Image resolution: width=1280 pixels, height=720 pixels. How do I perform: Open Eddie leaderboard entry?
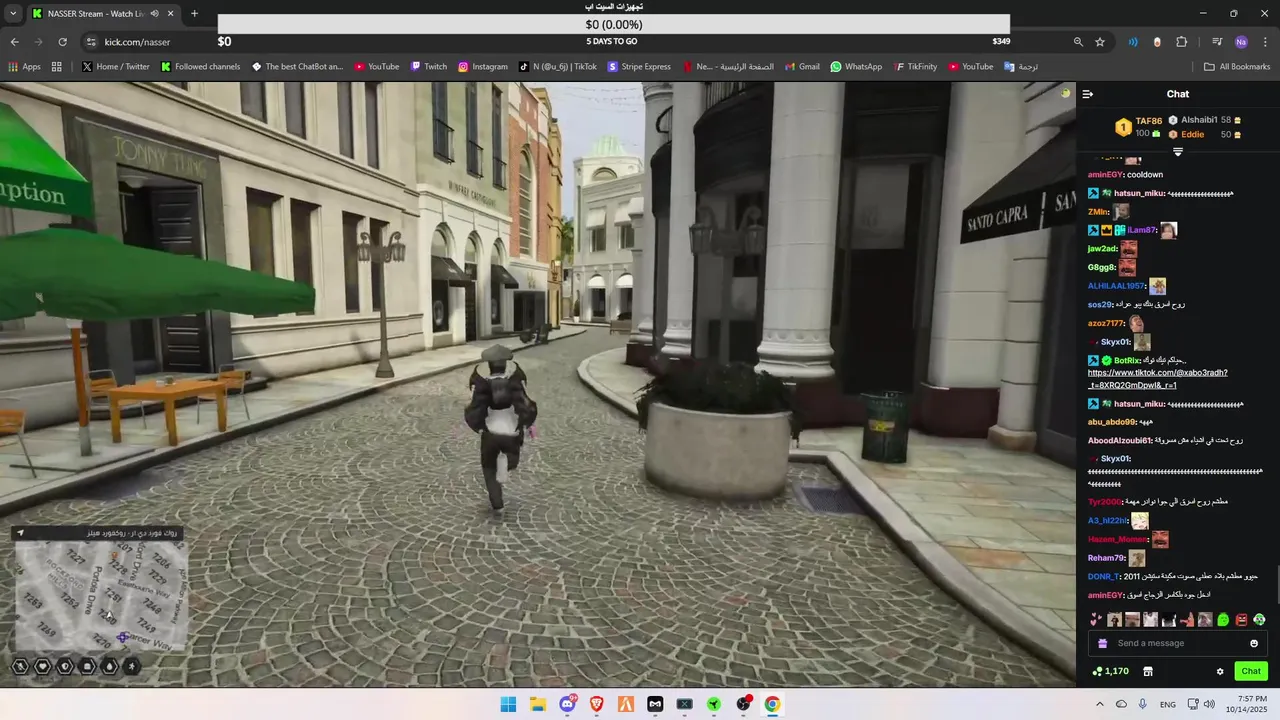(x=1204, y=134)
